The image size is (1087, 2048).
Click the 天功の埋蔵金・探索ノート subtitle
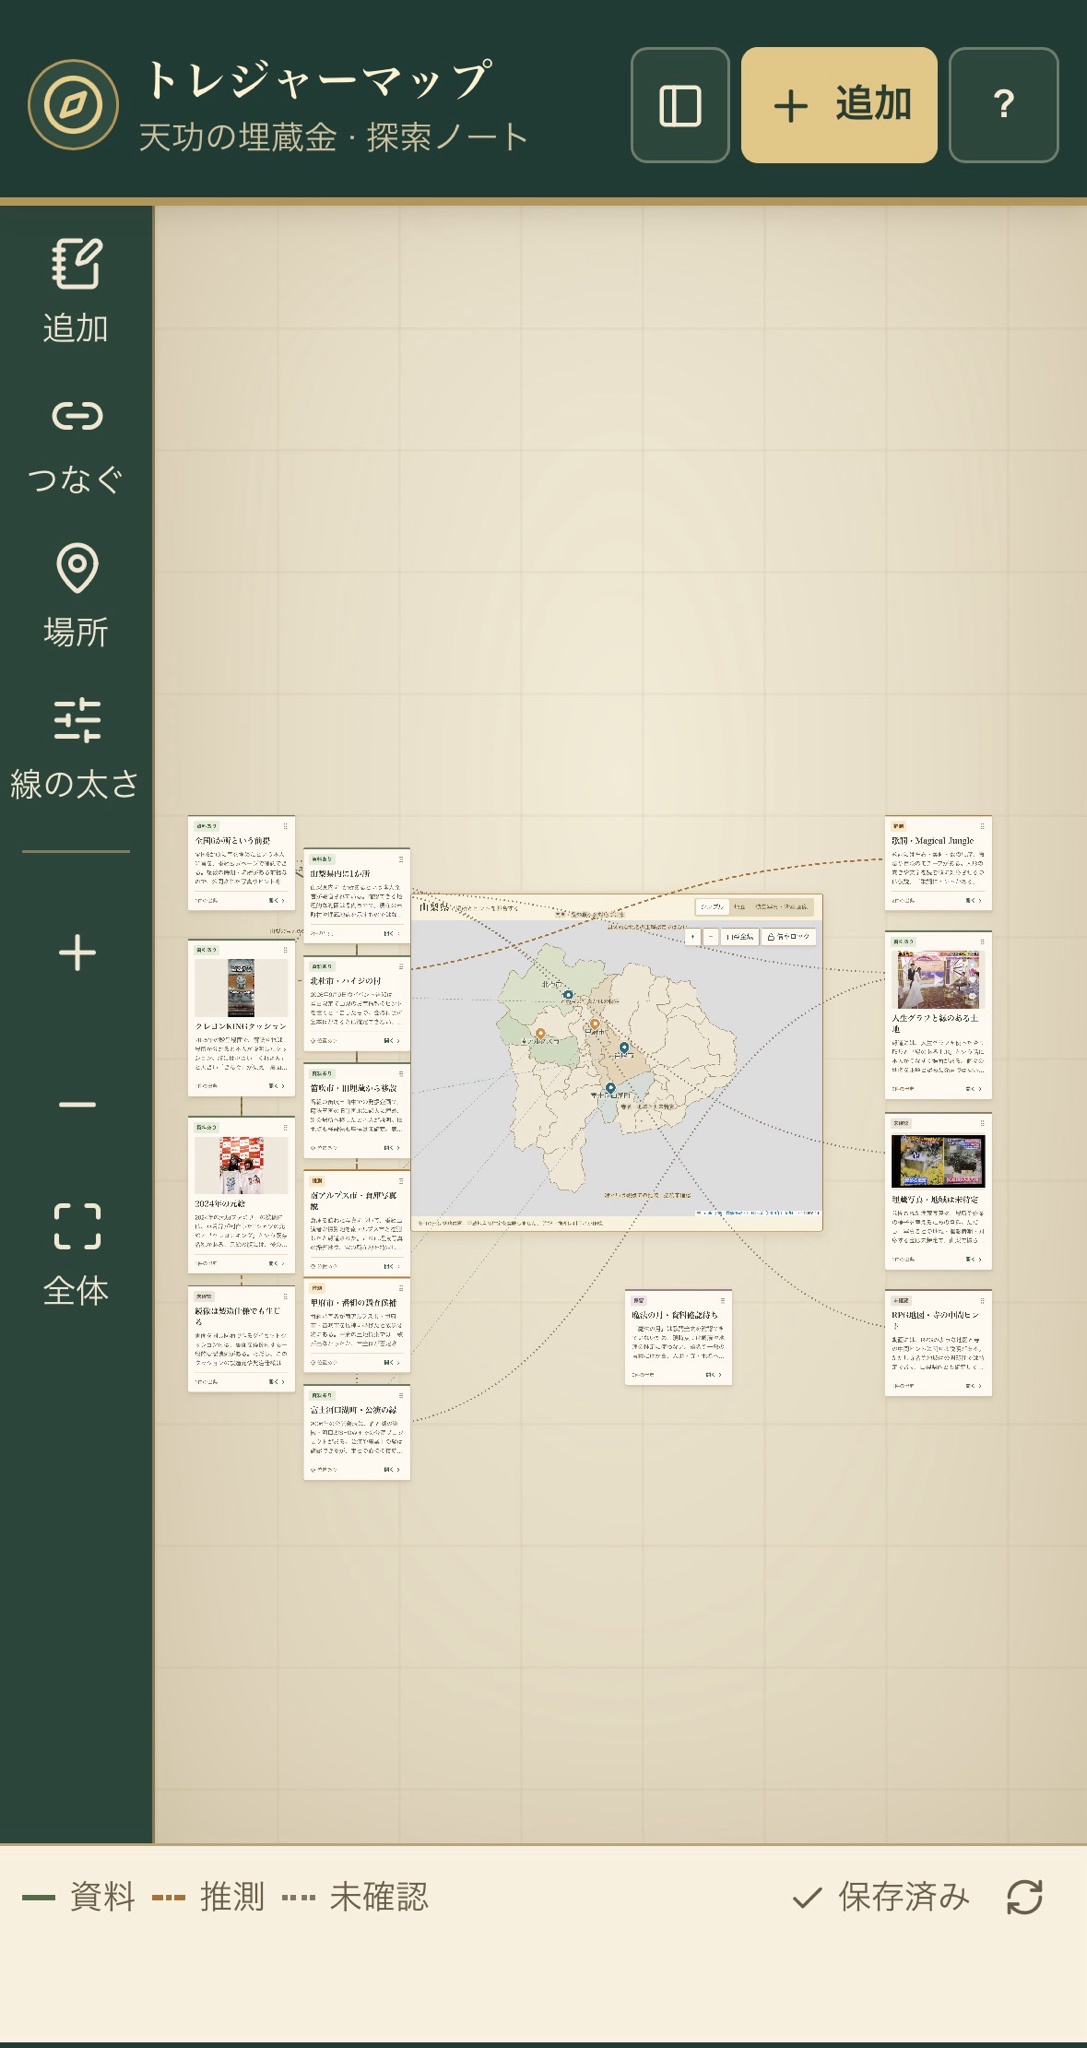[x=332, y=137]
